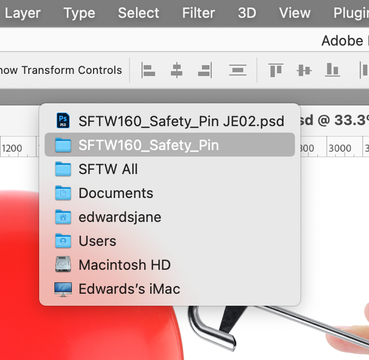This screenshot has width=369, height=360.
Task: Open the Type menu
Action: click(x=79, y=13)
